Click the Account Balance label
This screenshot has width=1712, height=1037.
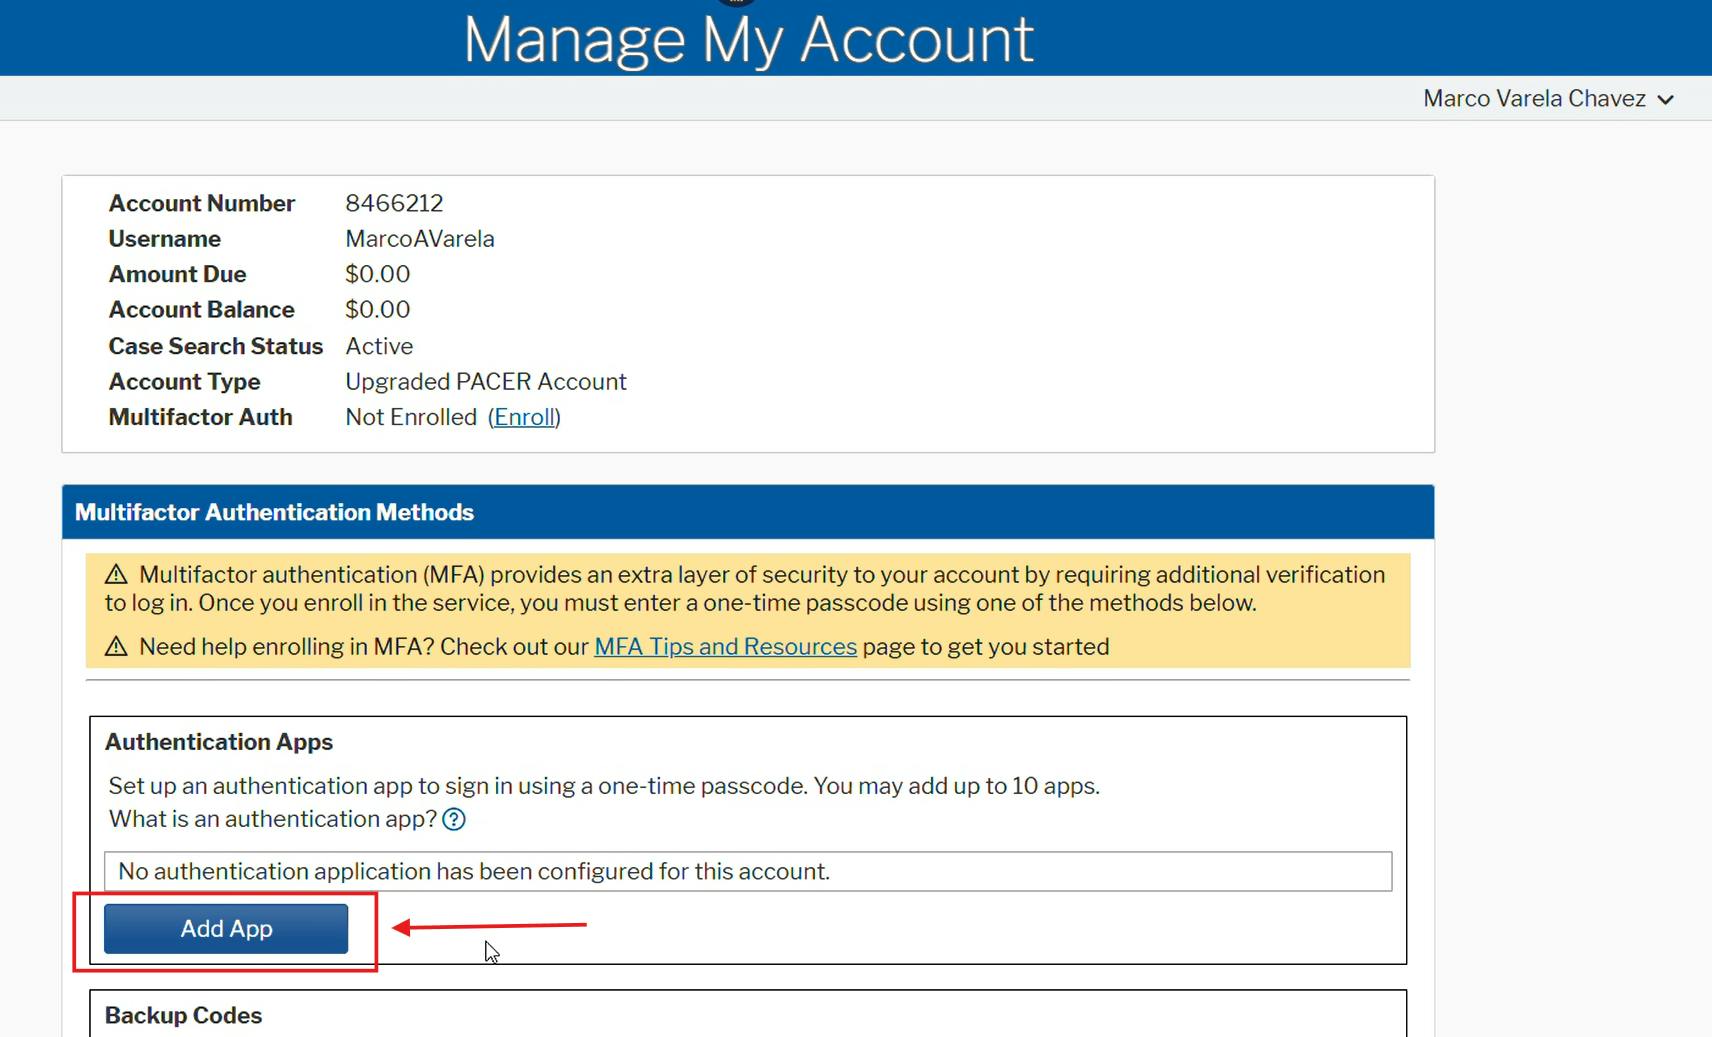point(201,310)
